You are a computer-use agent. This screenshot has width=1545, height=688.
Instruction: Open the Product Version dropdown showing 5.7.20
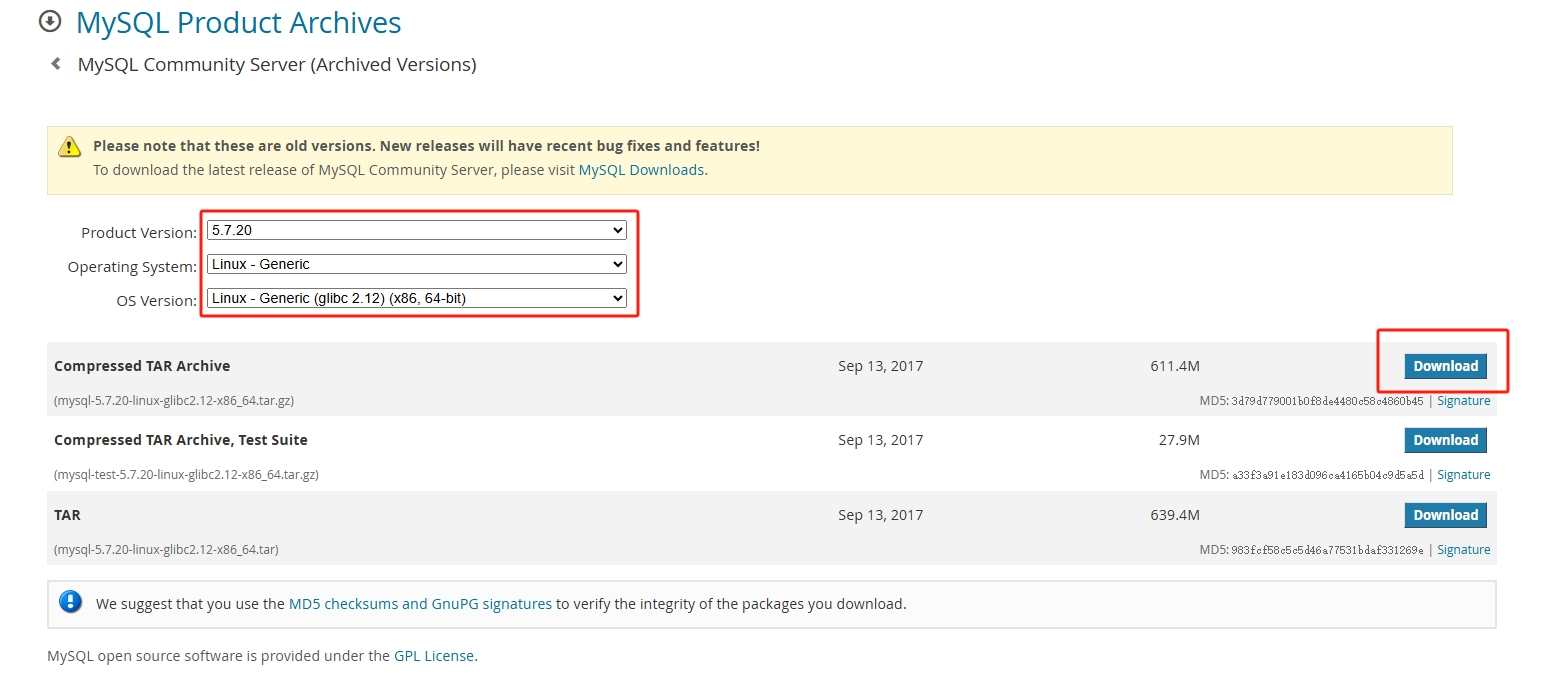click(417, 230)
